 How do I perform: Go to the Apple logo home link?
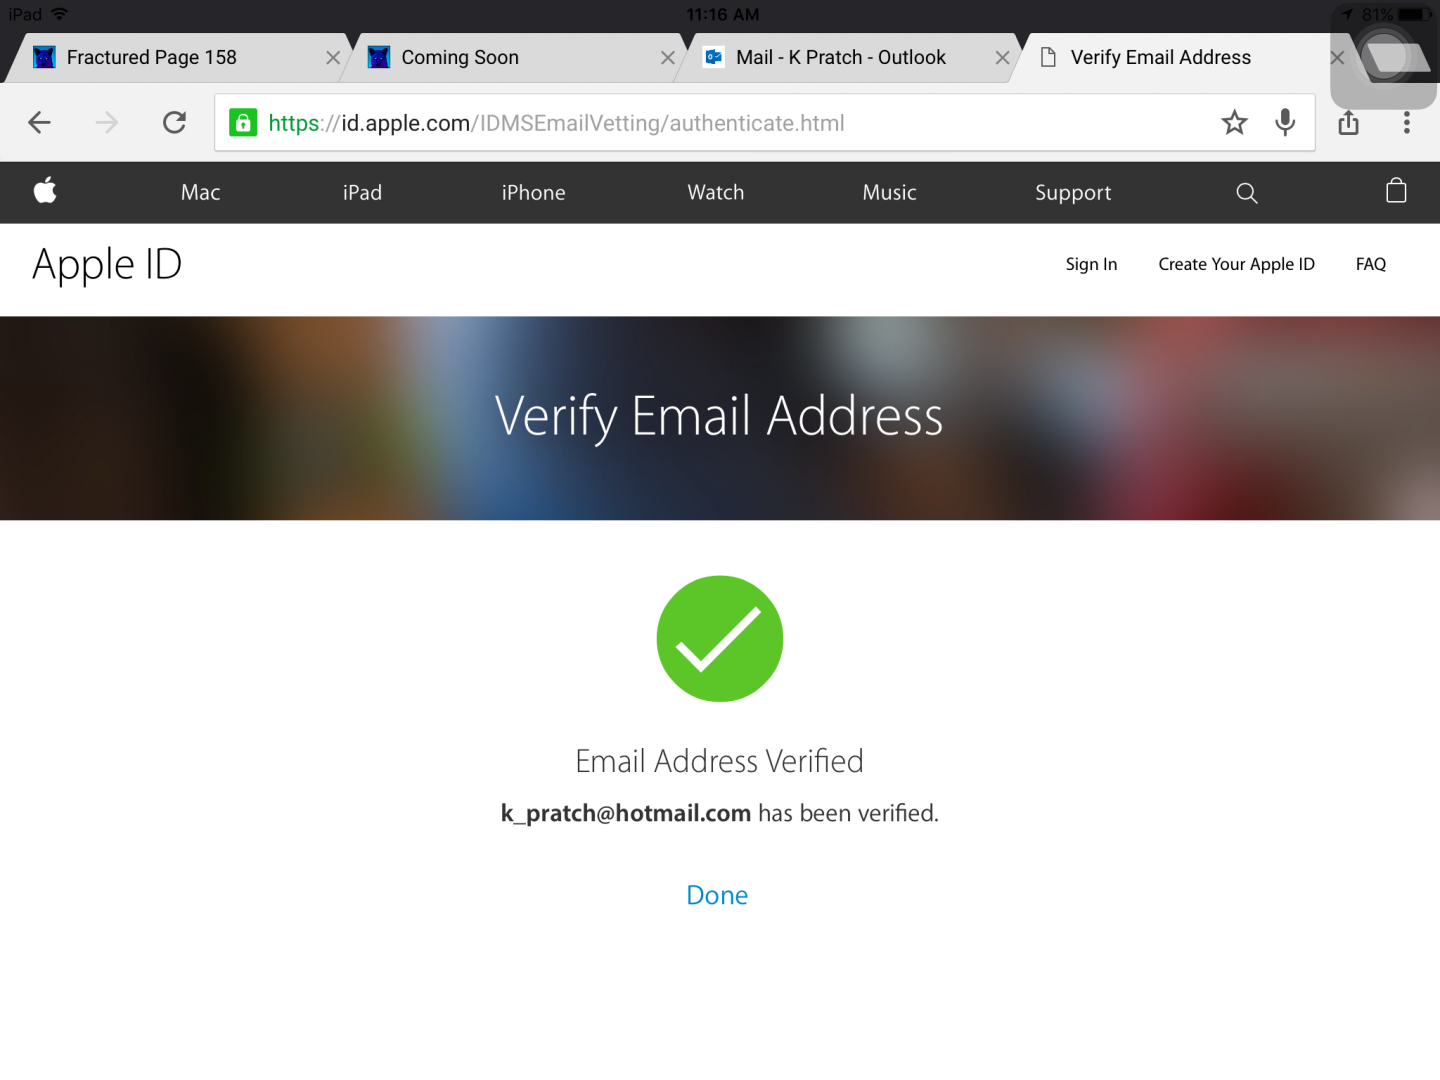tap(45, 191)
